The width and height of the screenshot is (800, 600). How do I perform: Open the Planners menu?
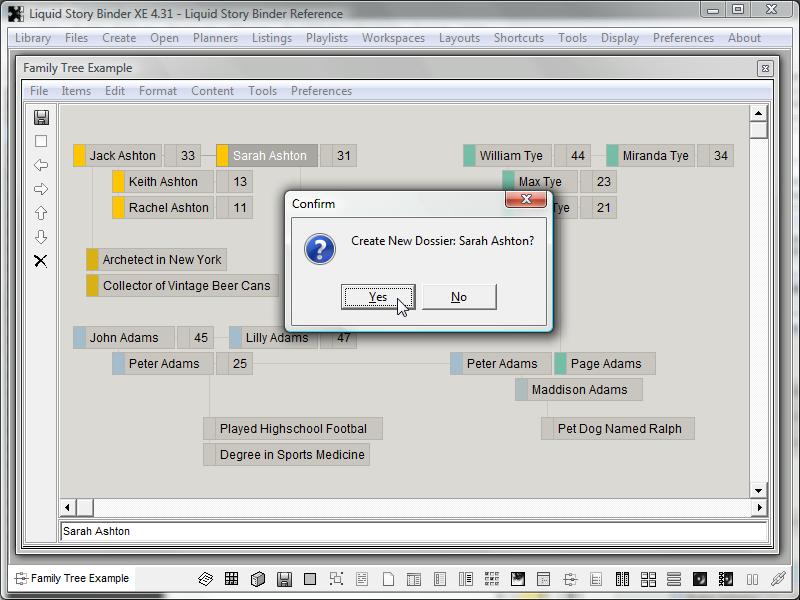point(215,38)
